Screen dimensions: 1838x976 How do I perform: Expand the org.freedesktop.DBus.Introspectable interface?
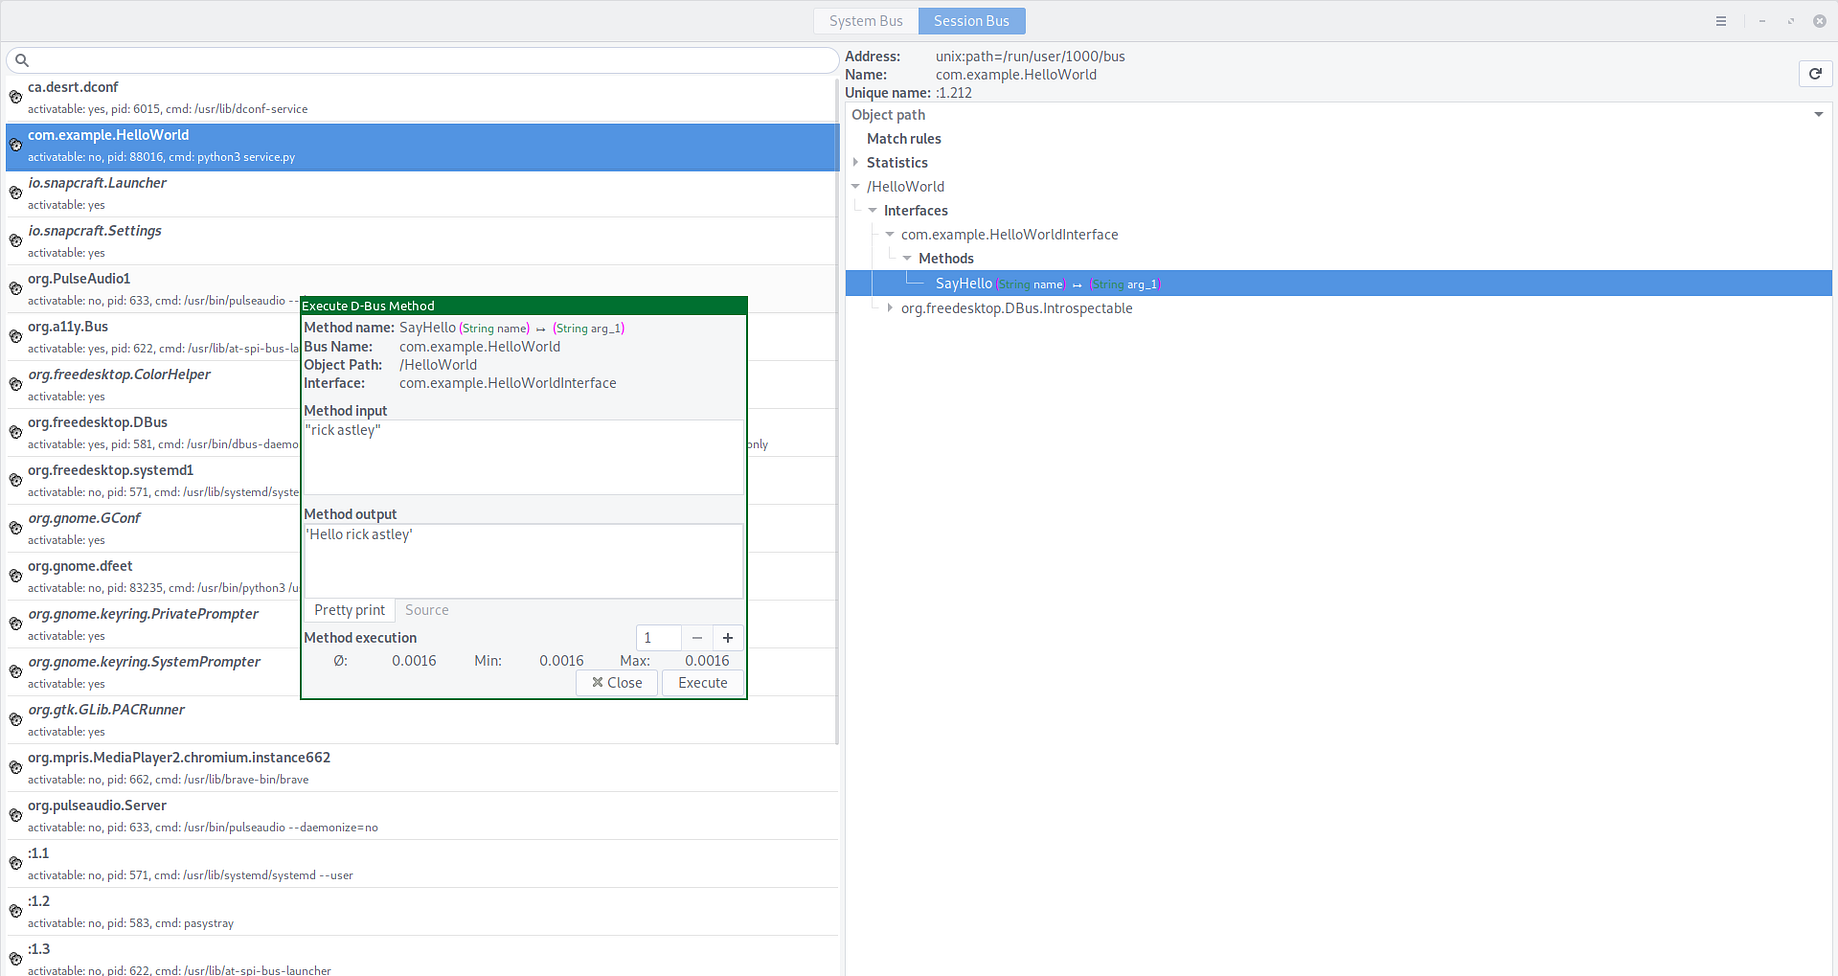890,308
